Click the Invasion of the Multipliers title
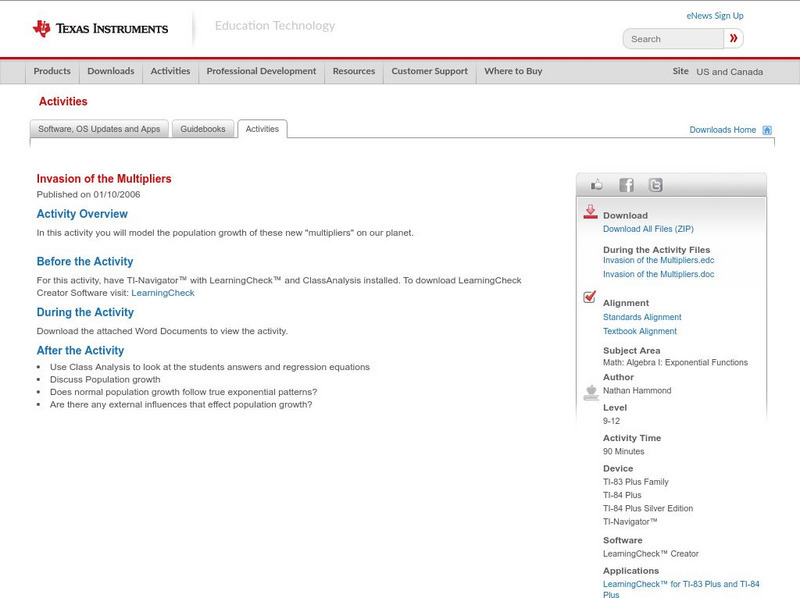The width and height of the screenshot is (800, 598). click(104, 179)
